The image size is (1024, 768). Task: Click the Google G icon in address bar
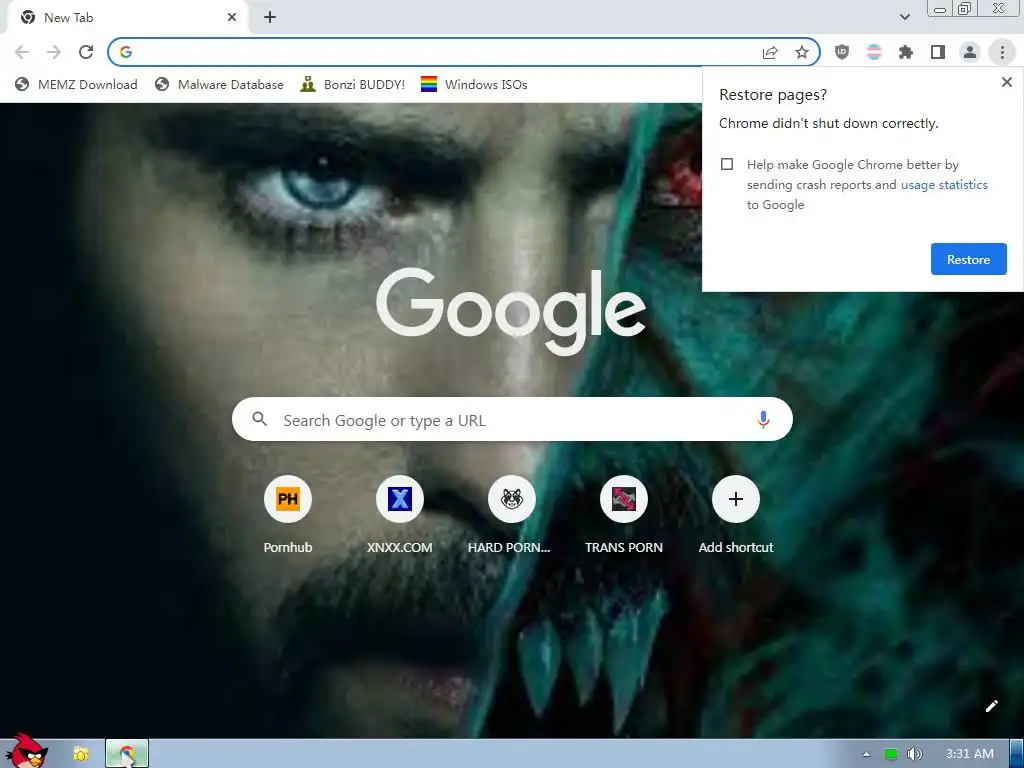[x=126, y=52]
